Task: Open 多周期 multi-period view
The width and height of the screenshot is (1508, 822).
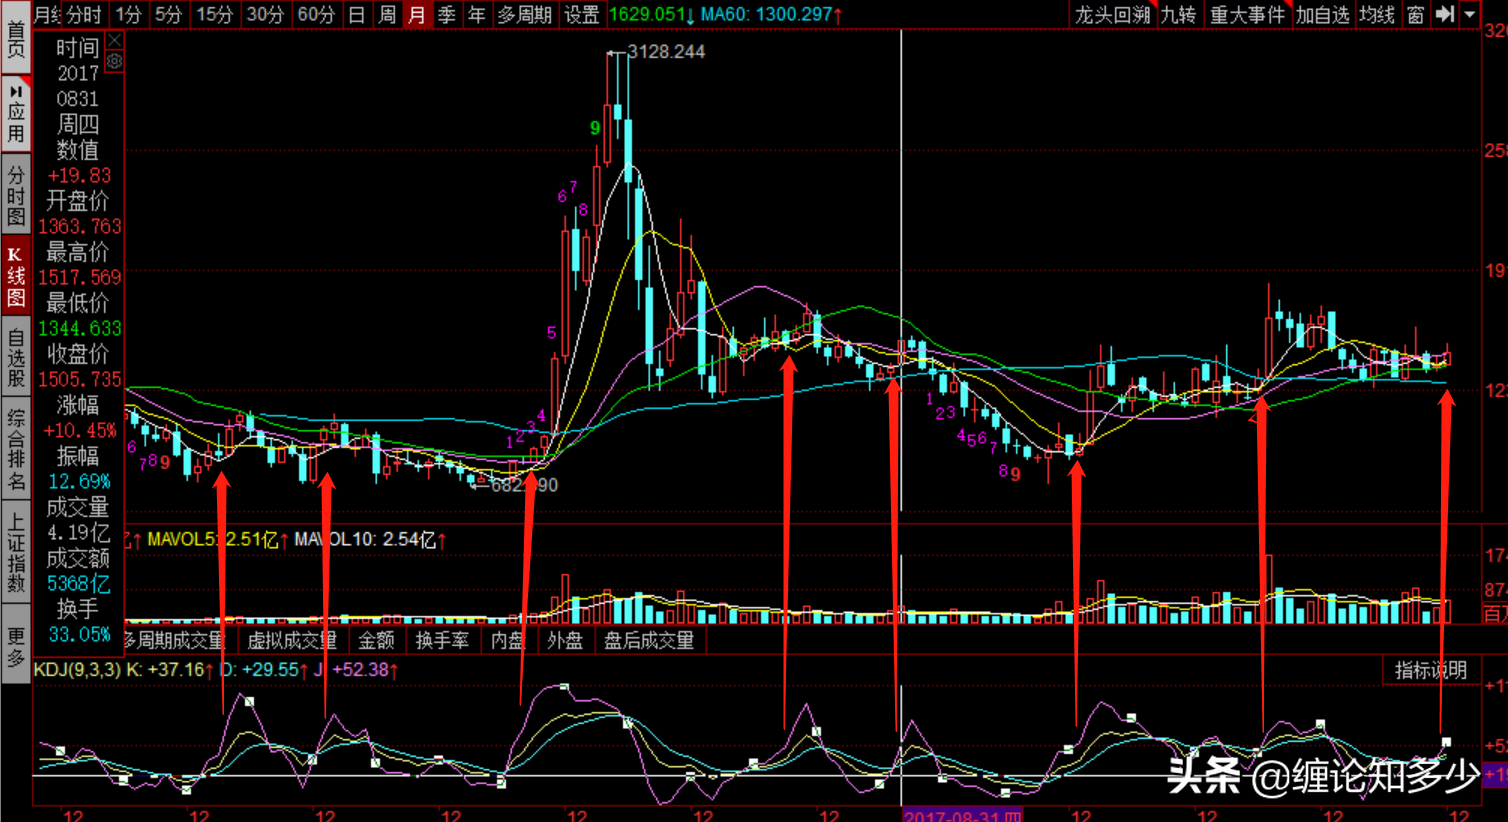Action: coord(524,14)
